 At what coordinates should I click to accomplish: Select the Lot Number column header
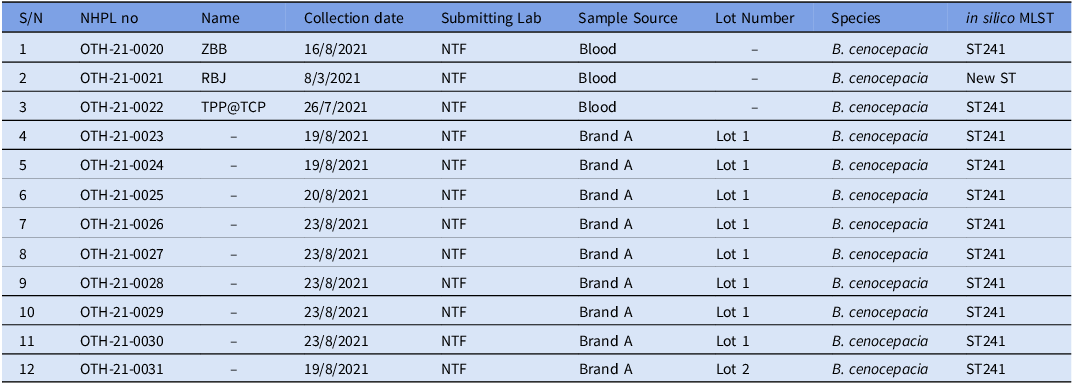pyautogui.click(x=754, y=18)
